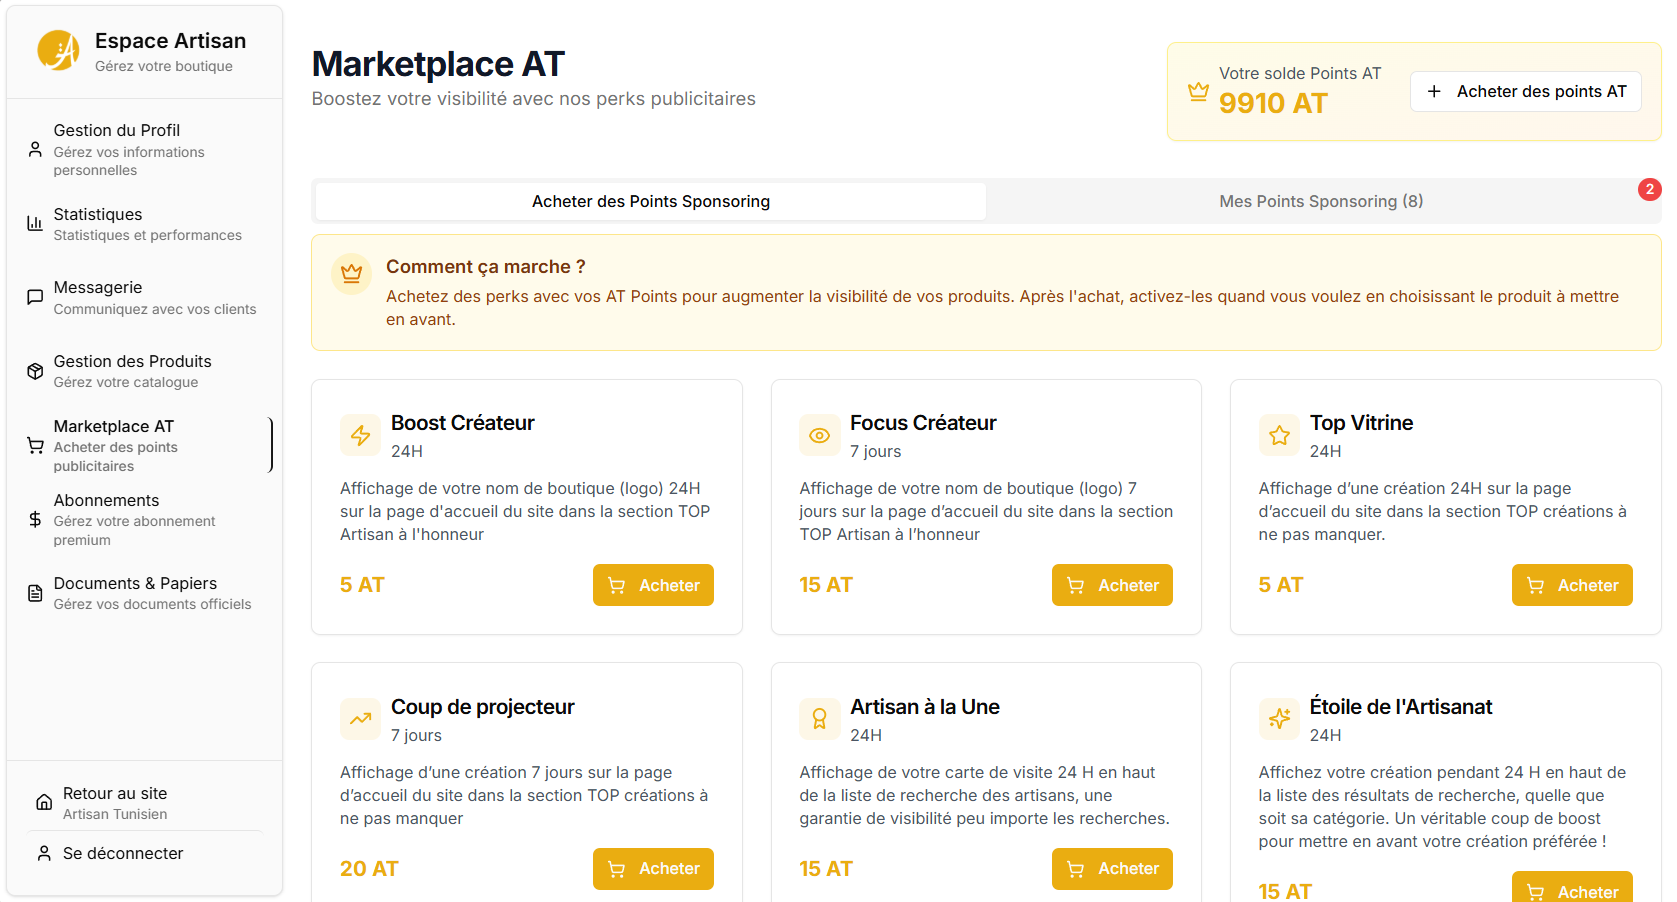Click the award ribbon Artisan à la Une icon
Screen dimensions: 1677x902
tap(819, 718)
